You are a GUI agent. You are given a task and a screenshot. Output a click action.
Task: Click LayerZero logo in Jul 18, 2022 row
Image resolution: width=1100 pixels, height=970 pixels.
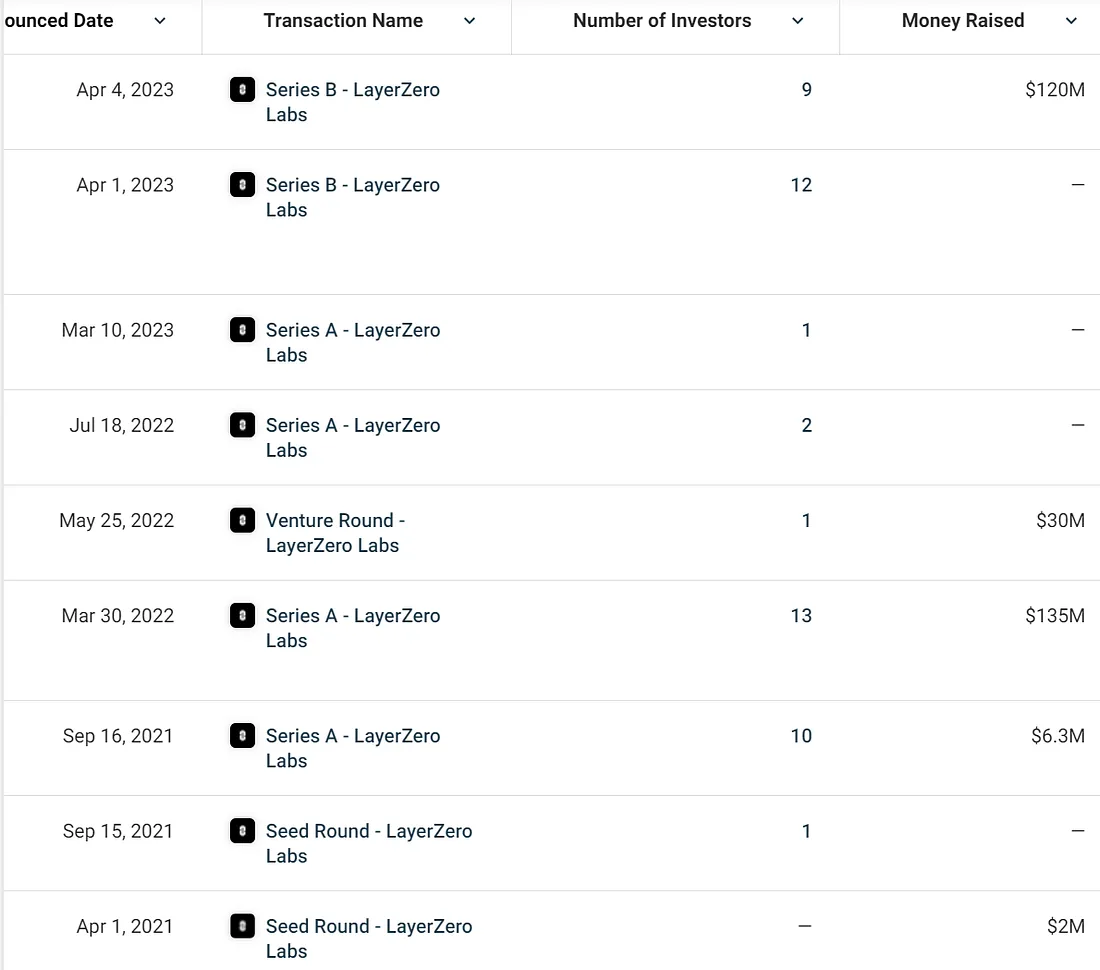coord(242,425)
